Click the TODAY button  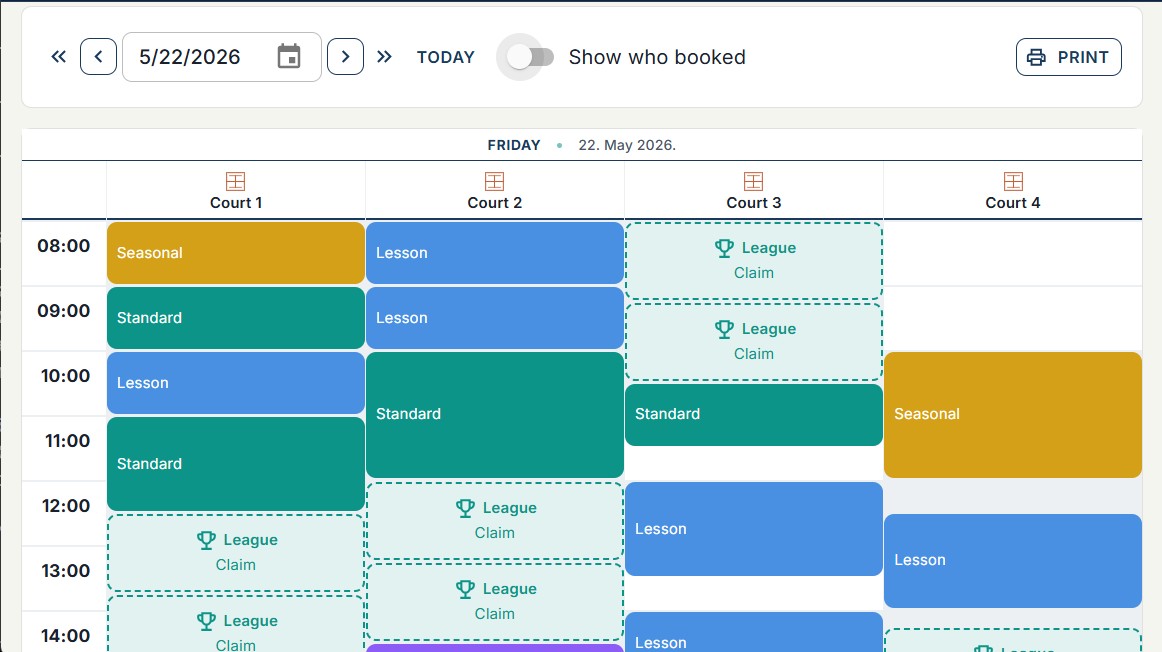445,57
